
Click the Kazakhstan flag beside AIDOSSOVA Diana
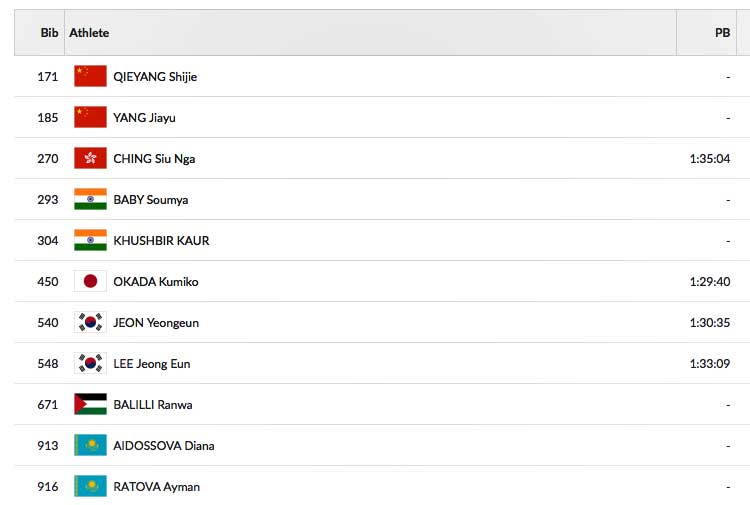click(x=90, y=446)
